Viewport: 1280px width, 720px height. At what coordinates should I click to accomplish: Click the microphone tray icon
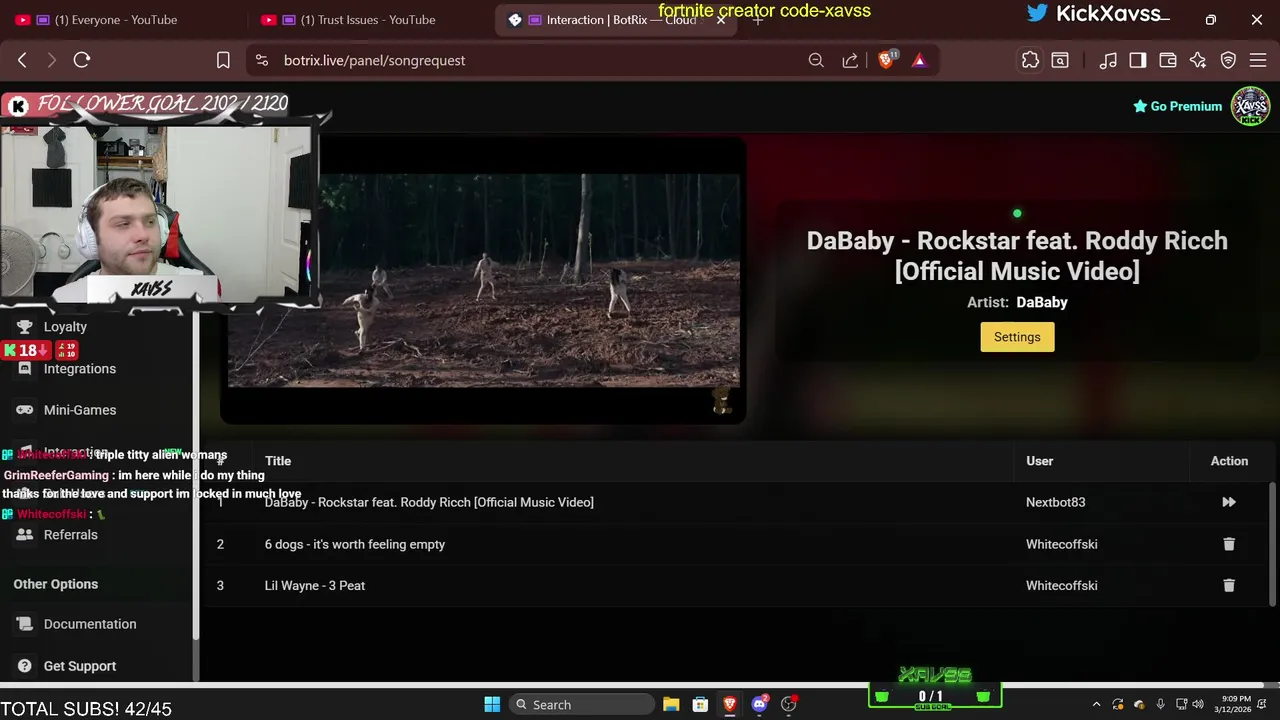click(x=1160, y=704)
